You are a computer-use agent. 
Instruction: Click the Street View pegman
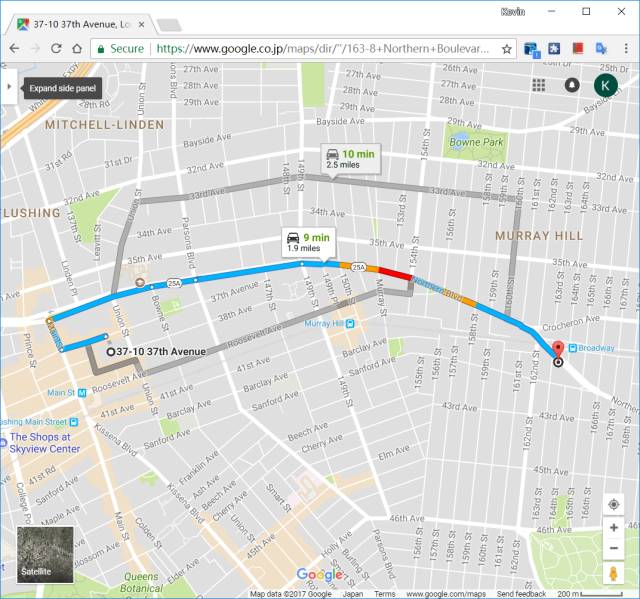[x=613, y=573]
